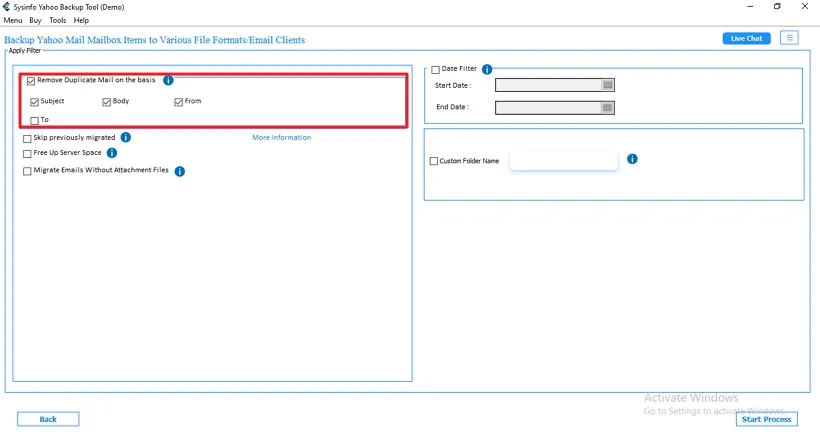Minimize the Sysinfo Yahoo Backup window
Image resolution: width=820 pixels, height=437 pixels.
(750, 7)
